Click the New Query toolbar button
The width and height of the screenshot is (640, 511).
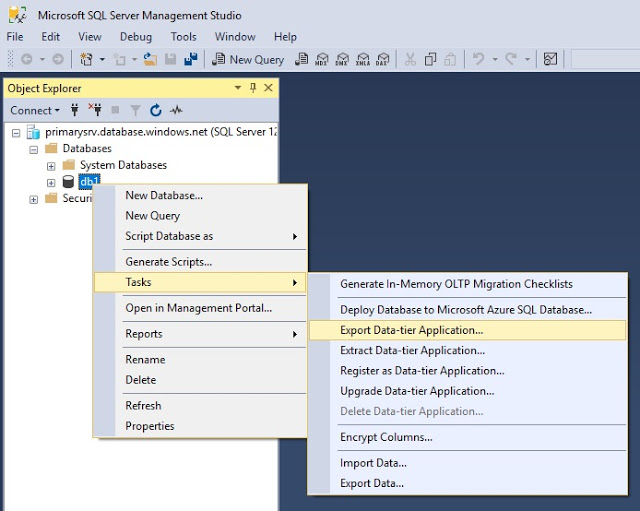[248, 60]
